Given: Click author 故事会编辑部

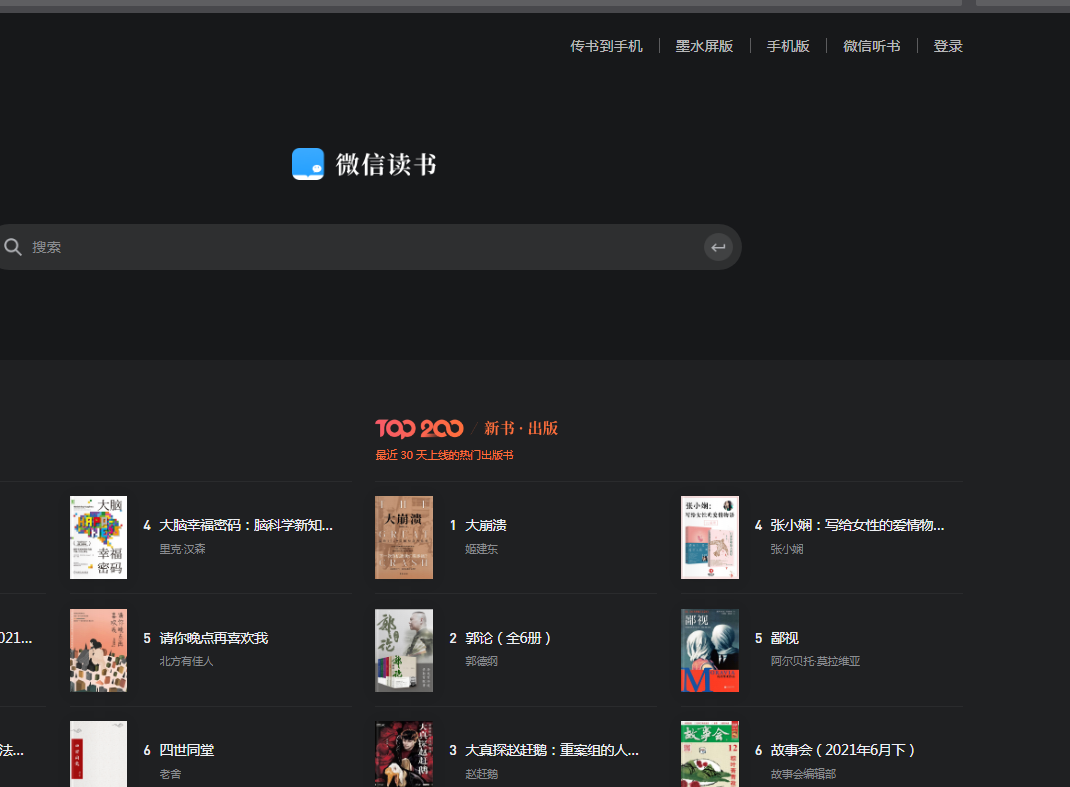Looking at the screenshot, I should point(803,773).
